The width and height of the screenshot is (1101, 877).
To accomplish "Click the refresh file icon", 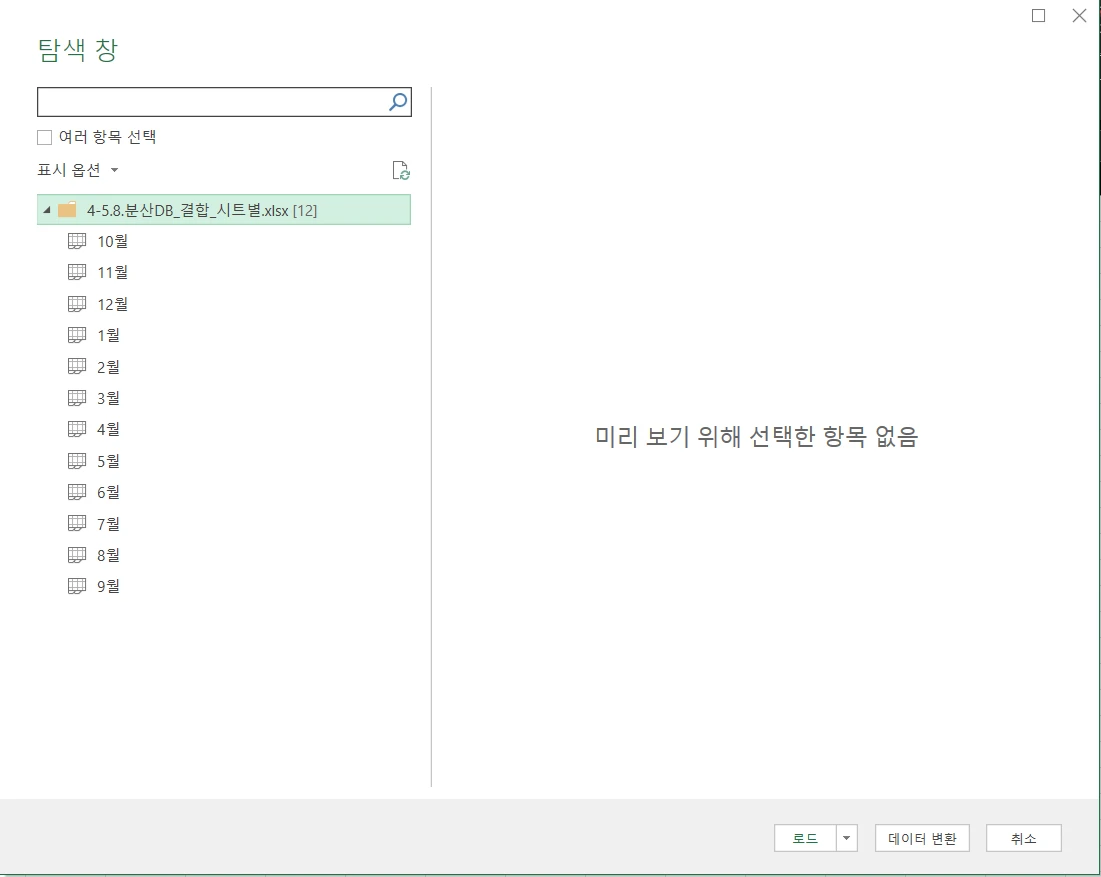I will pyautogui.click(x=401, y=170).
